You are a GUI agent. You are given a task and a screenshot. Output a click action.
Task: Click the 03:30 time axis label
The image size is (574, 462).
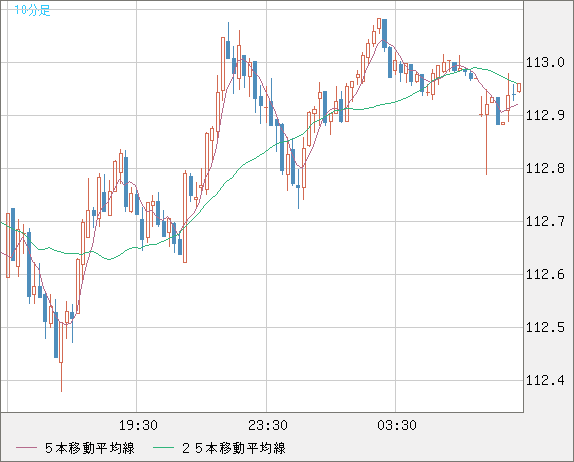[x=397, y=425]
